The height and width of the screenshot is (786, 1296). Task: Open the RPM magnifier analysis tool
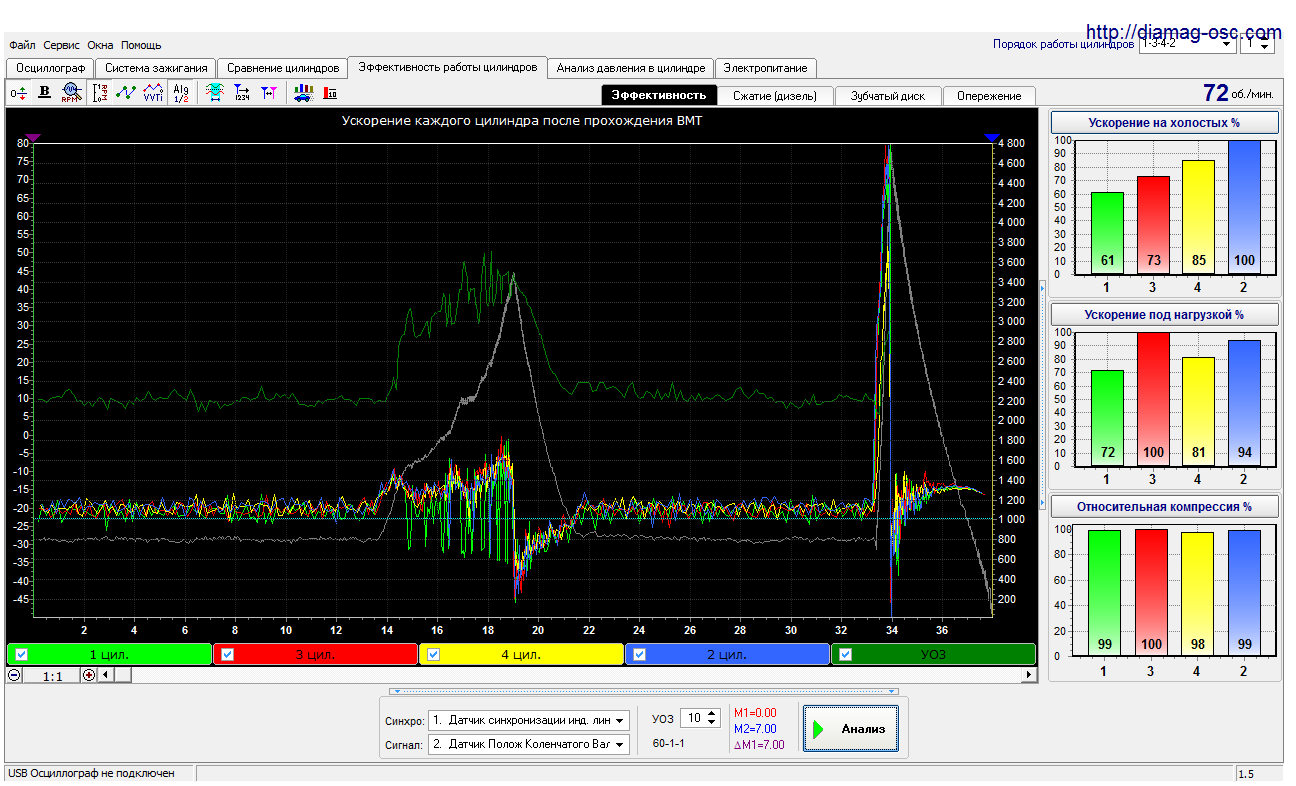pyautogui.click(x=71, y=93)
